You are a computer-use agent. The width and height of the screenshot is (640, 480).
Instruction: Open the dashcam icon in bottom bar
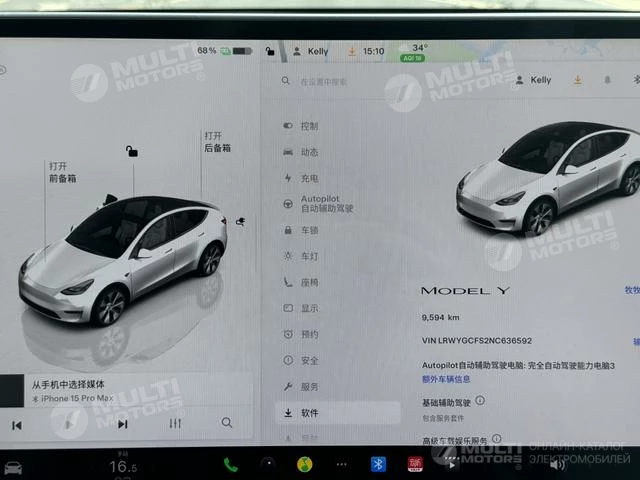coord(269,464)
